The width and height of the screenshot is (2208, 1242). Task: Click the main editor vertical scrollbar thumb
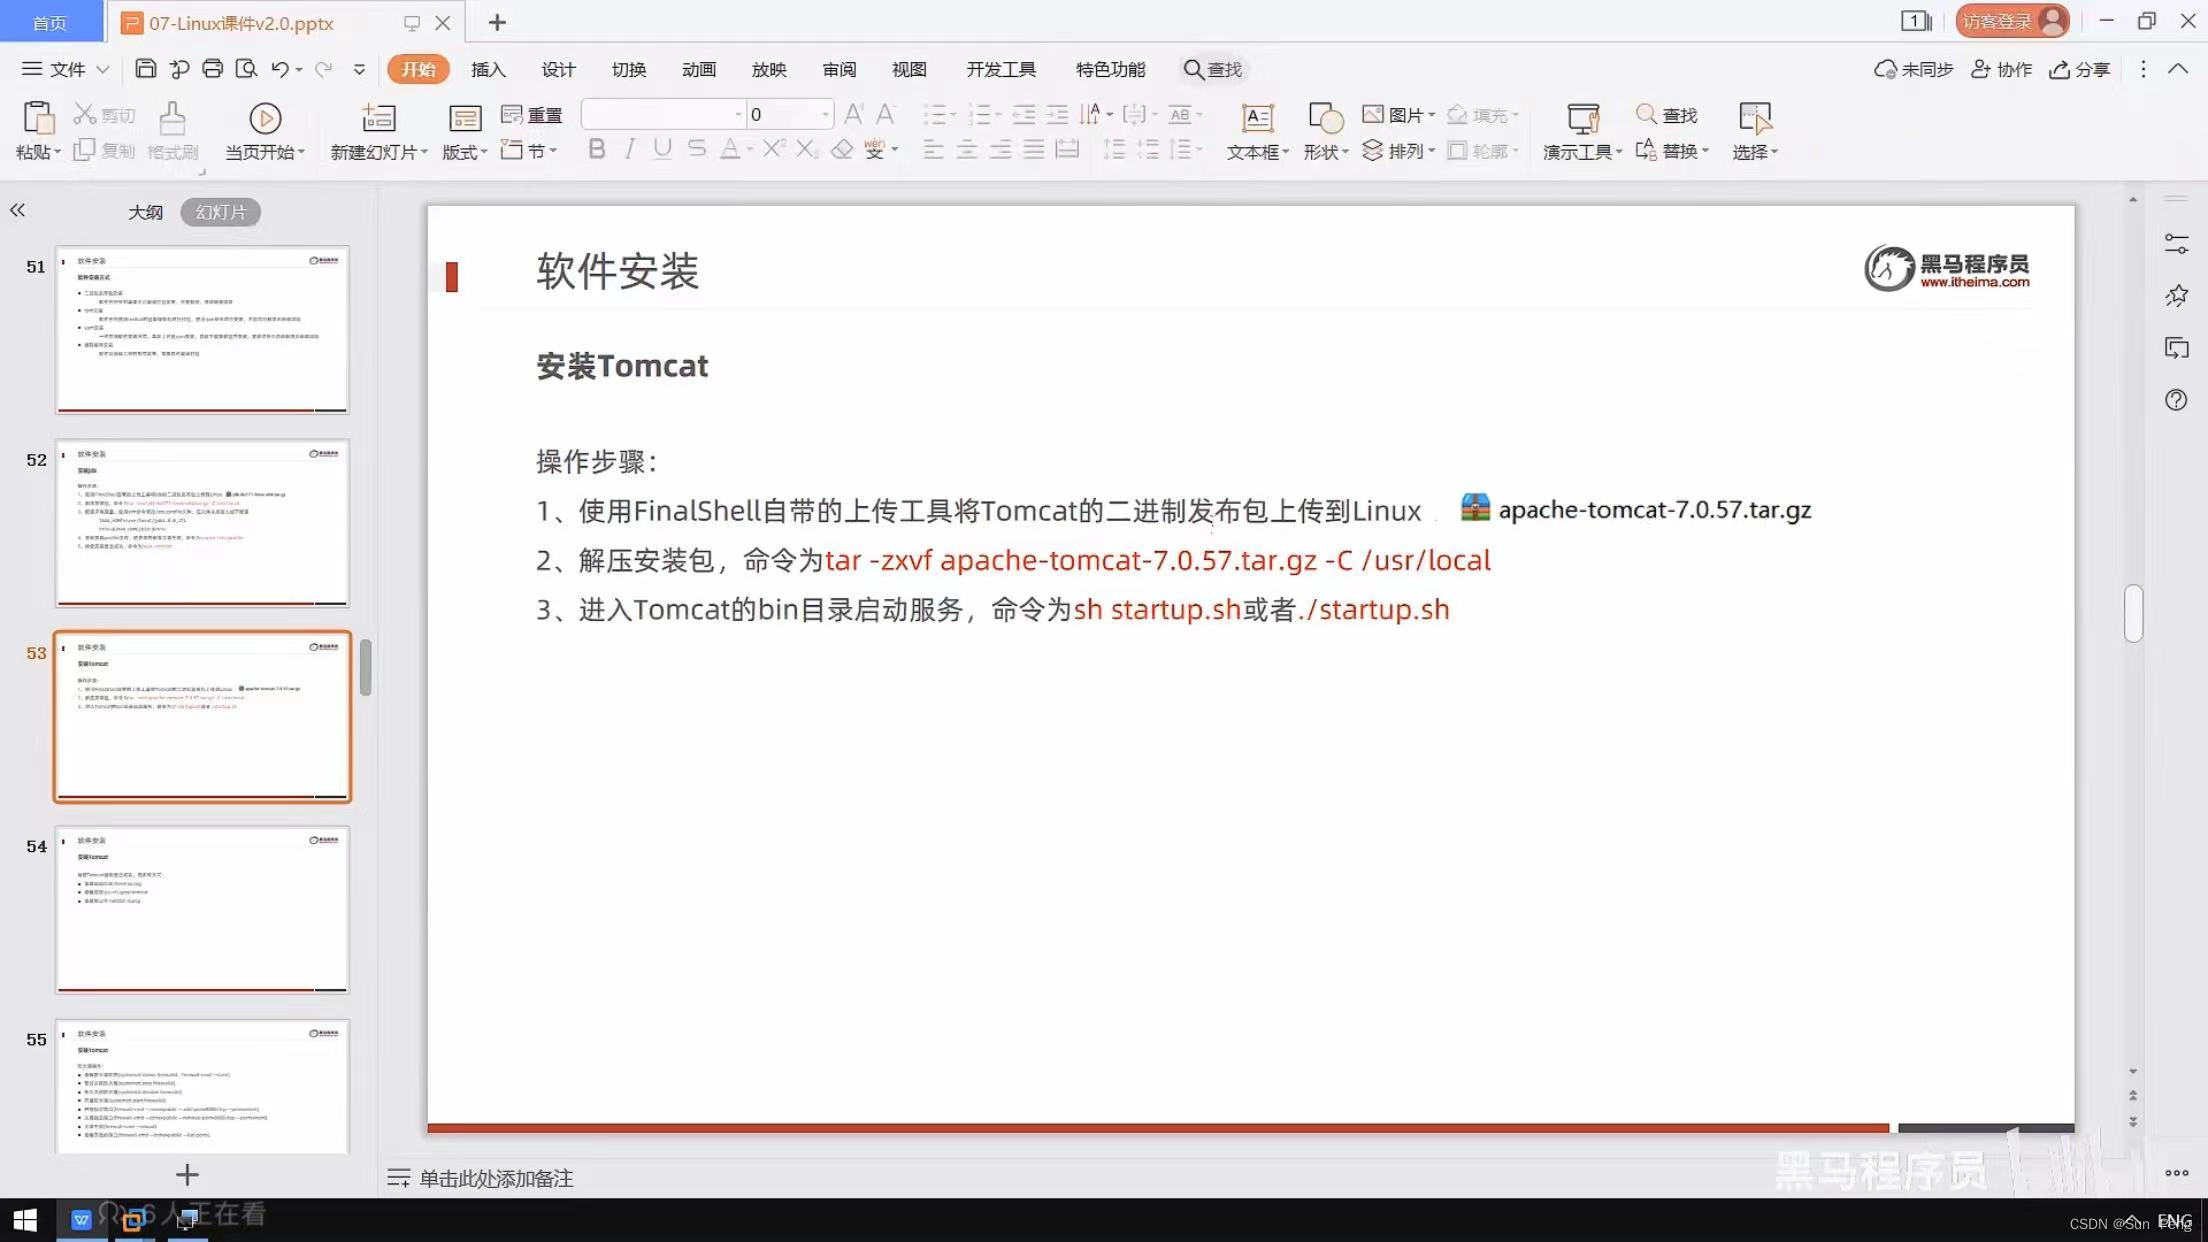2133,613
